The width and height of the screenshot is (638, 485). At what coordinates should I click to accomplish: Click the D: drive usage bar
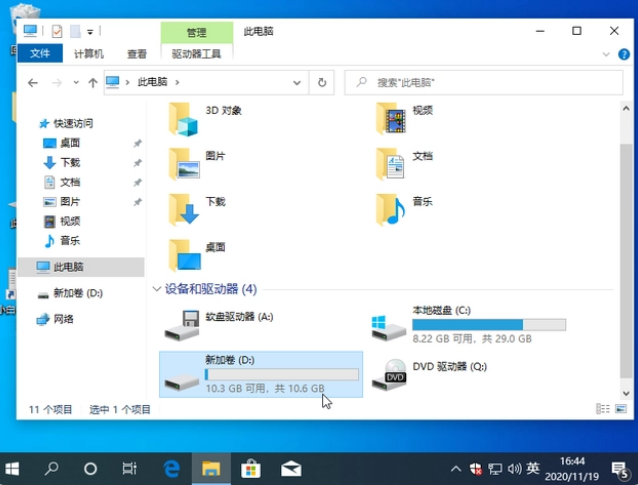[282, 374]
